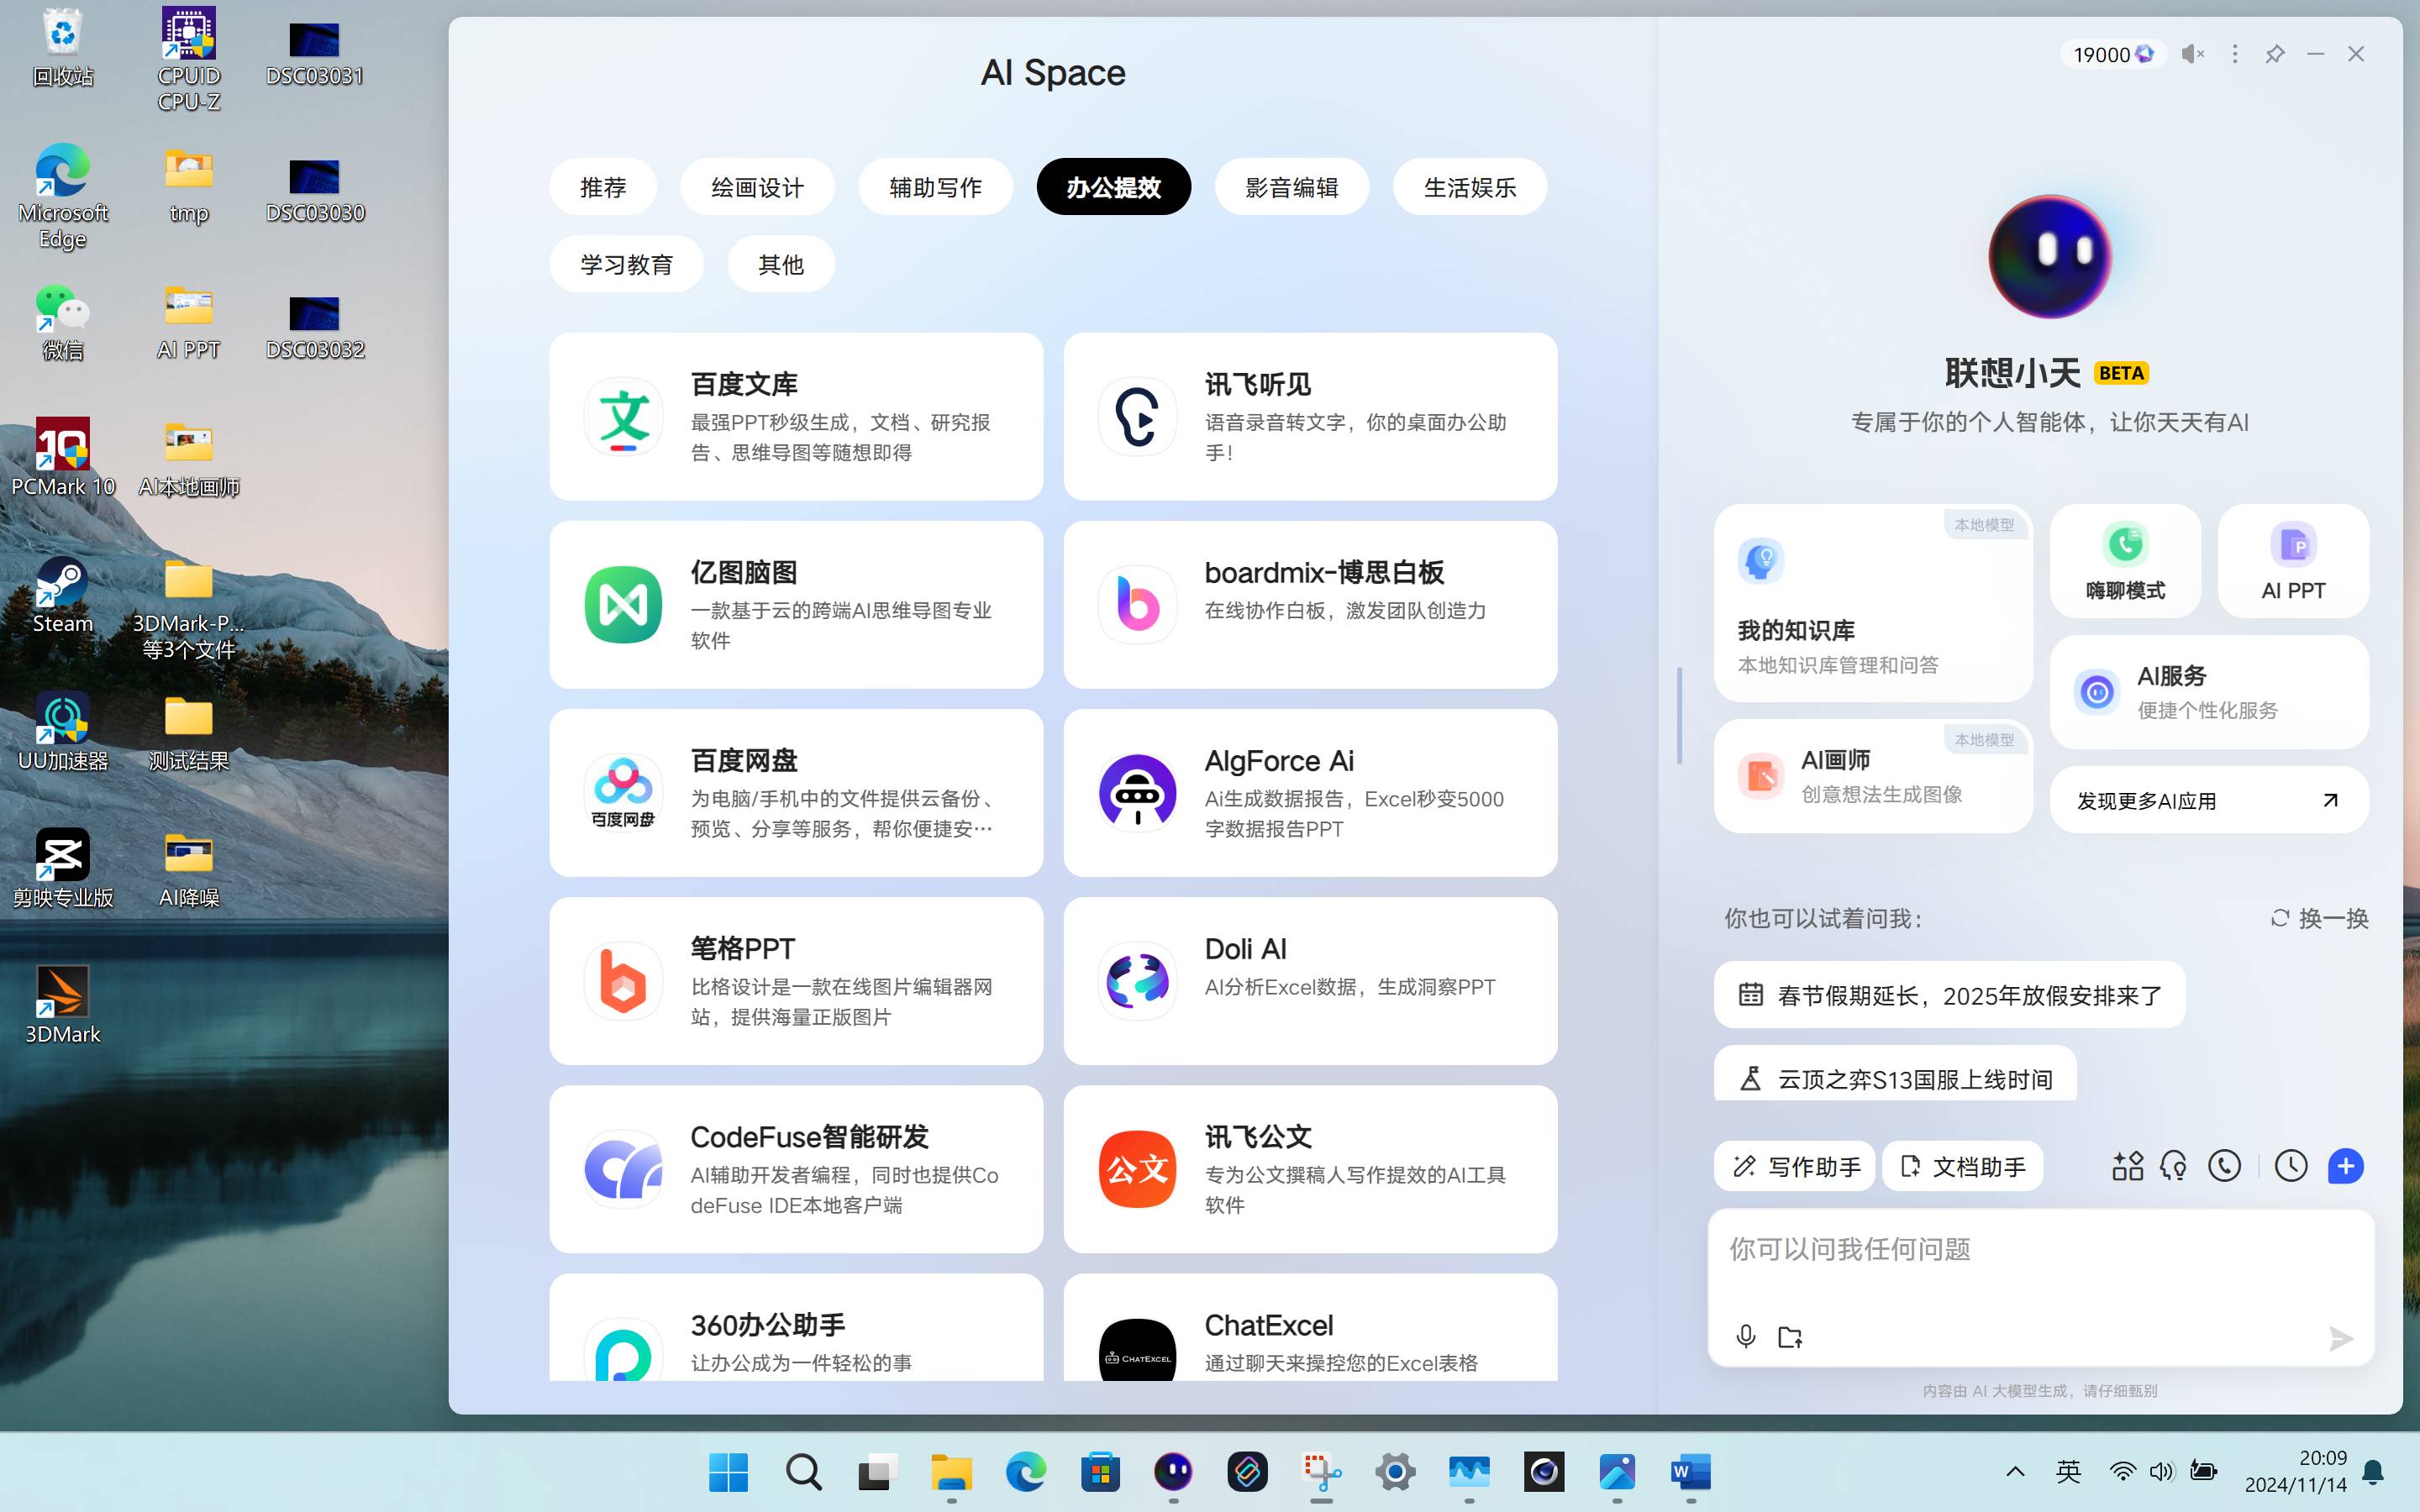Click the 19000 points badge

click(x=2112, y=54)
